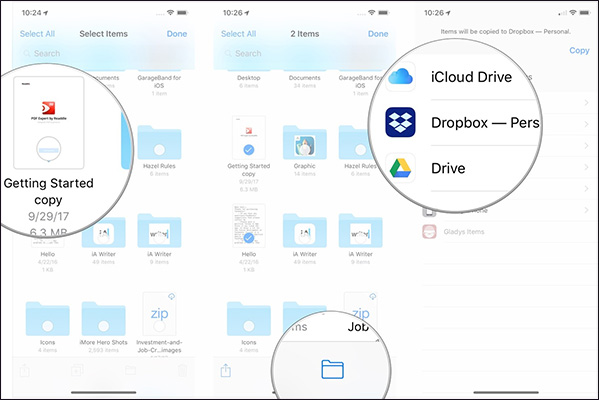The width and height of the screenshot is (599, 400).
Task: Tap the Google Drive triangle icon
Action: (400, 168)
